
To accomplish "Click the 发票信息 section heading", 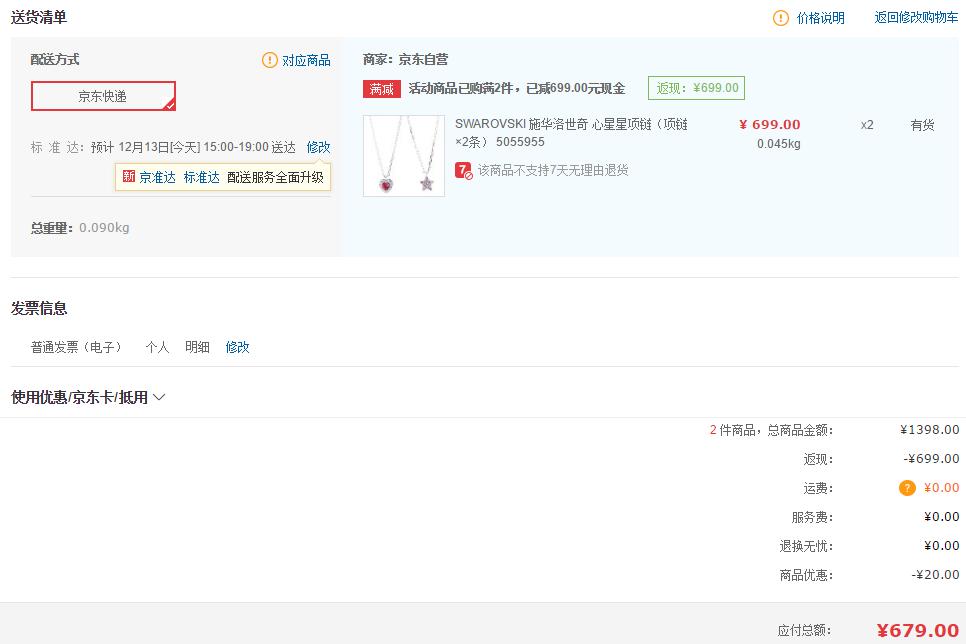I will 39,308.
